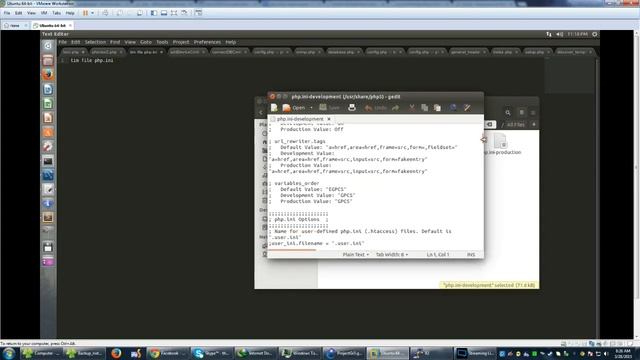Click the pause VM icon in VMware toolbar
Screen dimensions: 640x360
85,13
